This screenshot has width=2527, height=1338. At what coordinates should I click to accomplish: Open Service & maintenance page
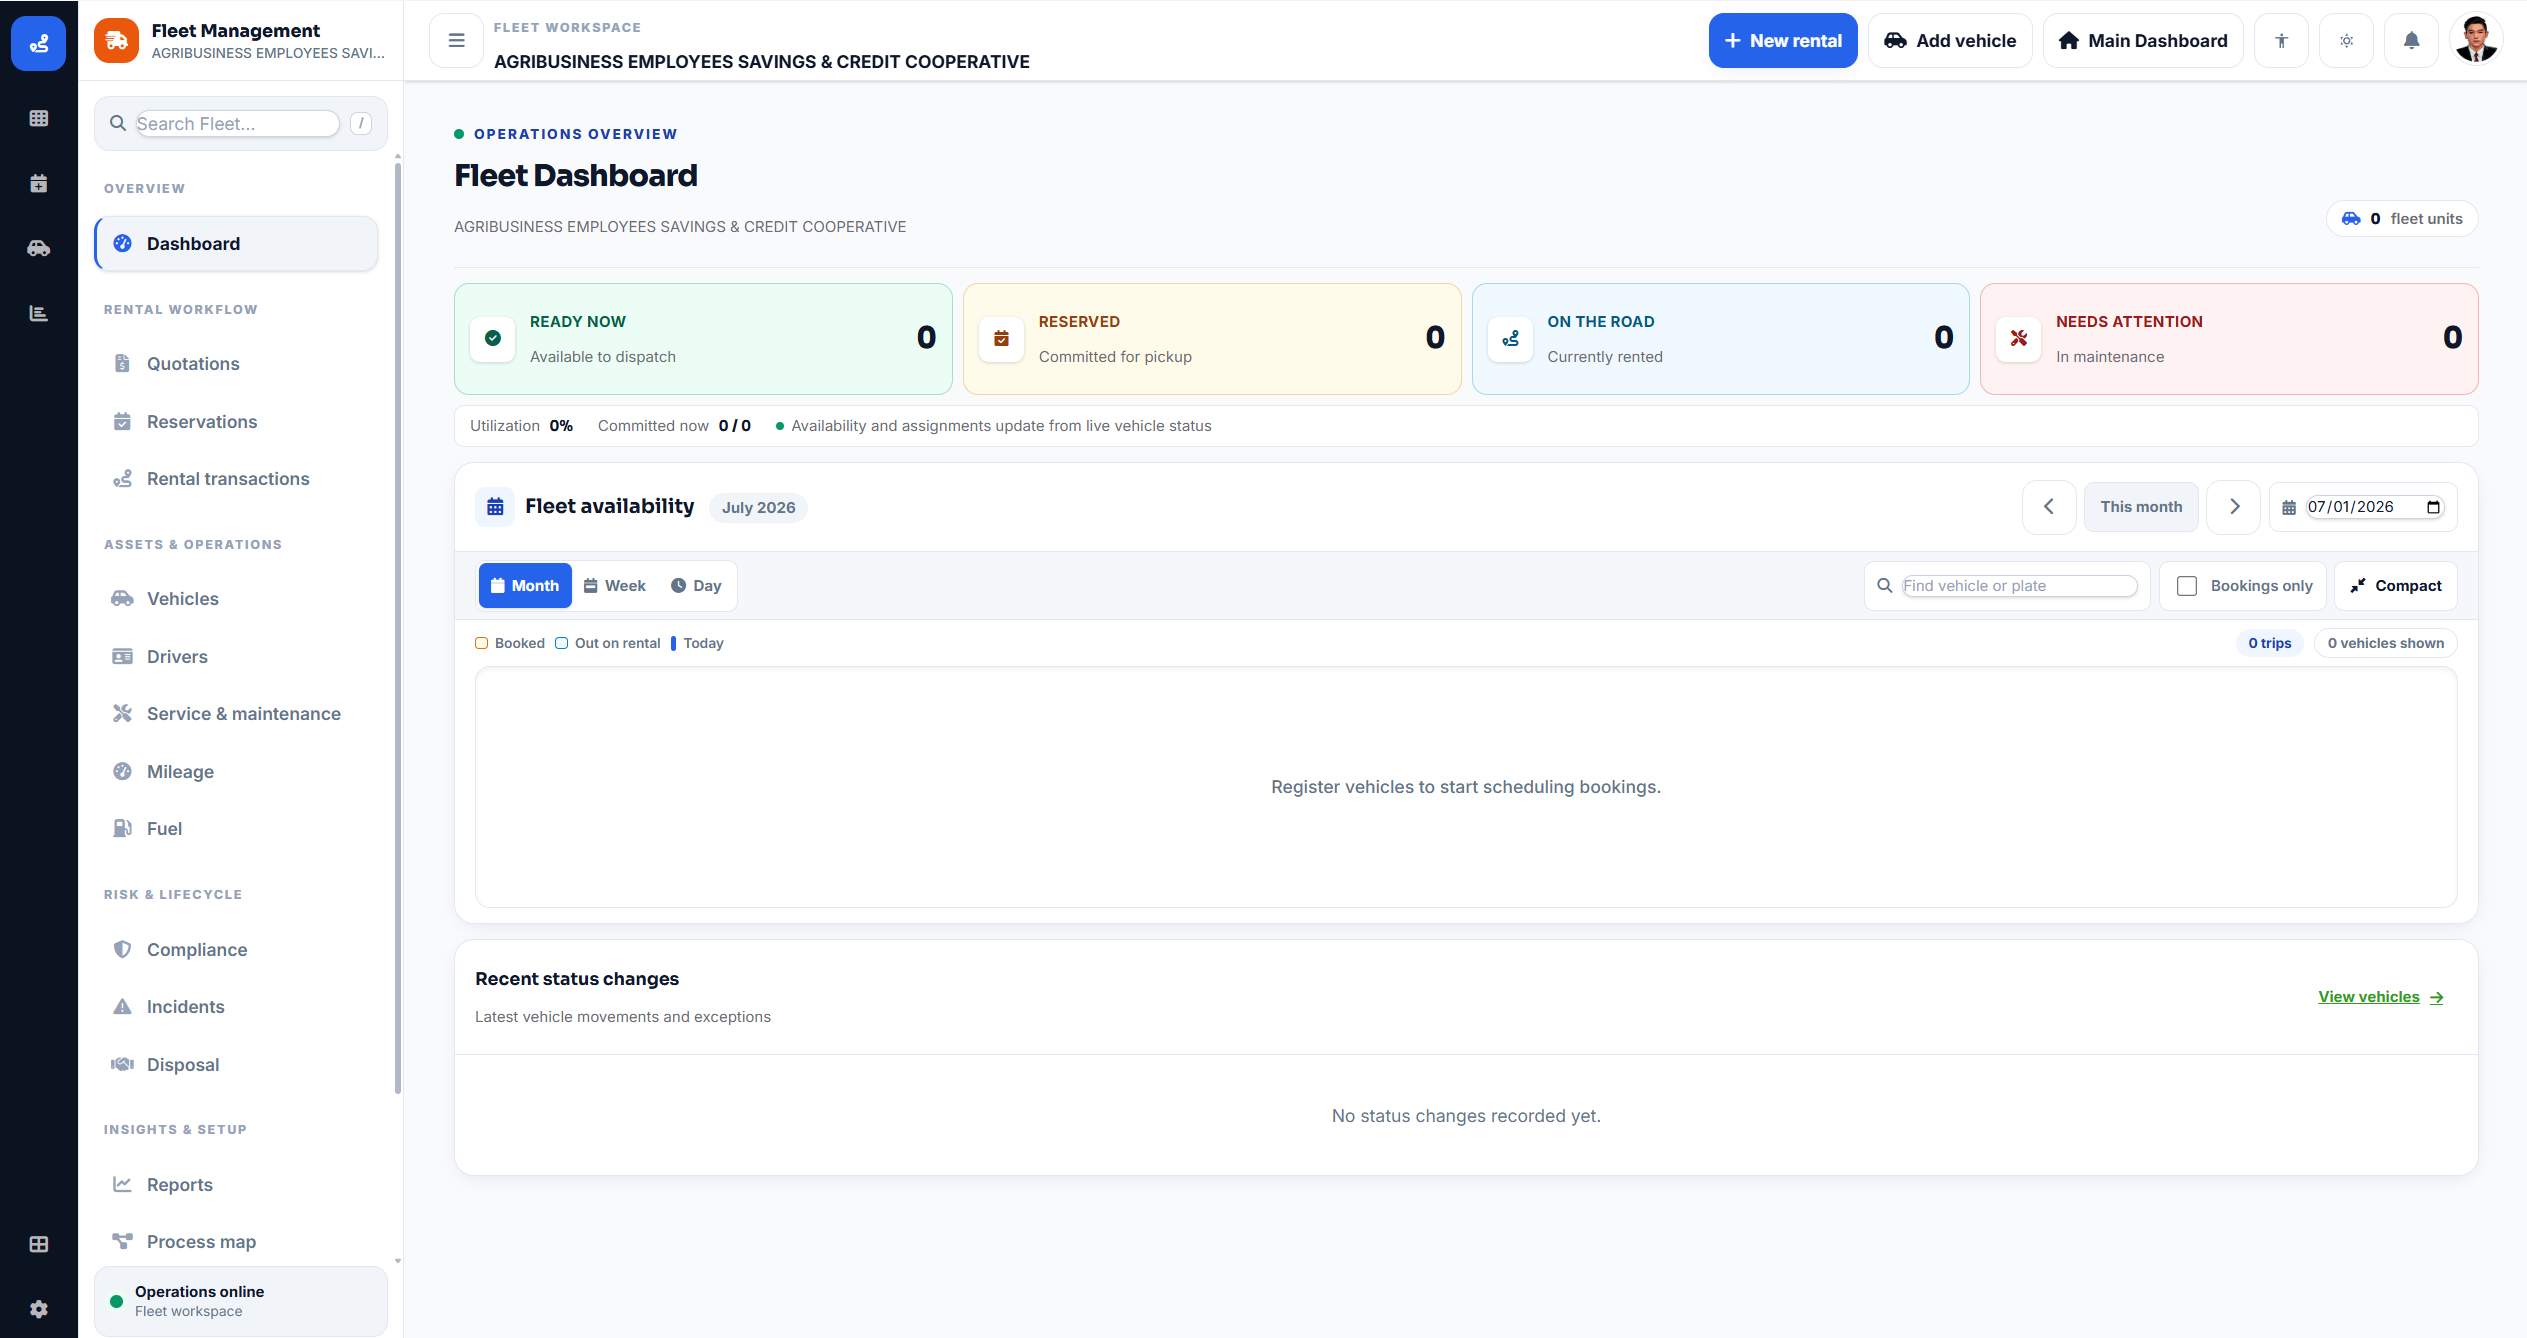[x=237, y=714]
